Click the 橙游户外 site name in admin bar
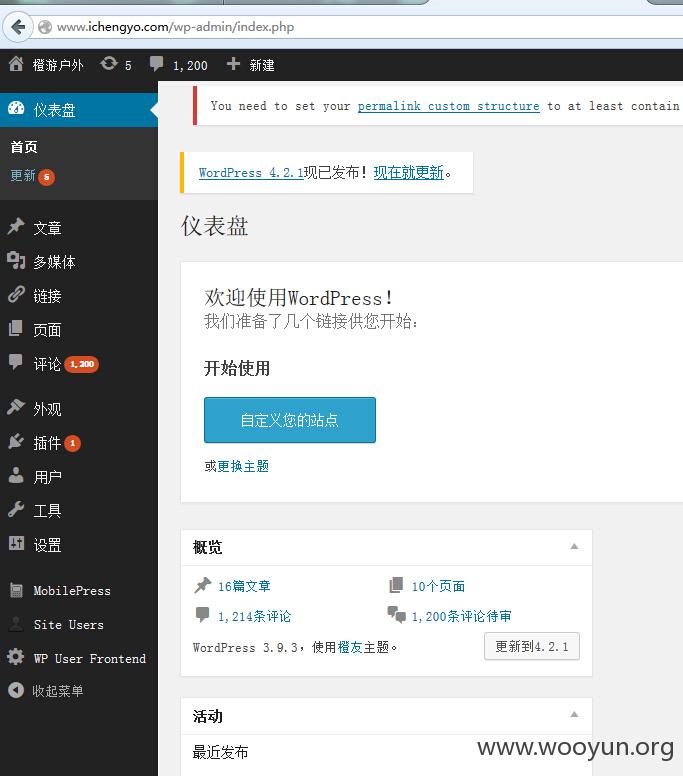 pos(58,65)
